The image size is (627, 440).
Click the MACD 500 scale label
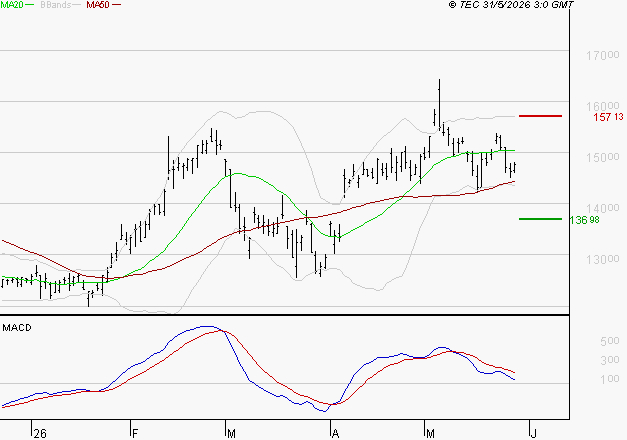point(610,341)
